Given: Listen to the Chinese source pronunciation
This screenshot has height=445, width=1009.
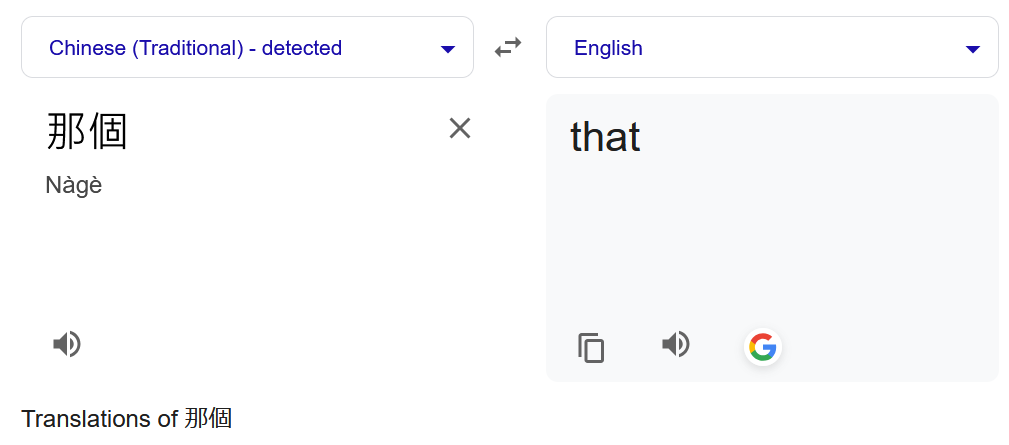Looking at the screenshot, I should pyautogui.click(x=66, y=344).
